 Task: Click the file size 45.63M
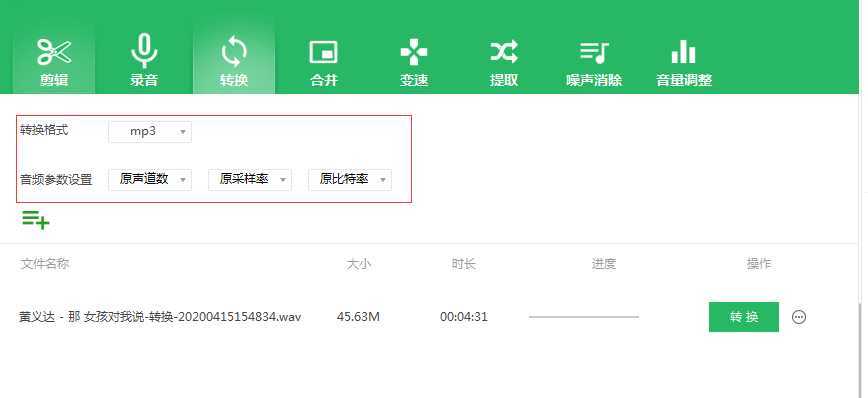[x=358, y=317]
